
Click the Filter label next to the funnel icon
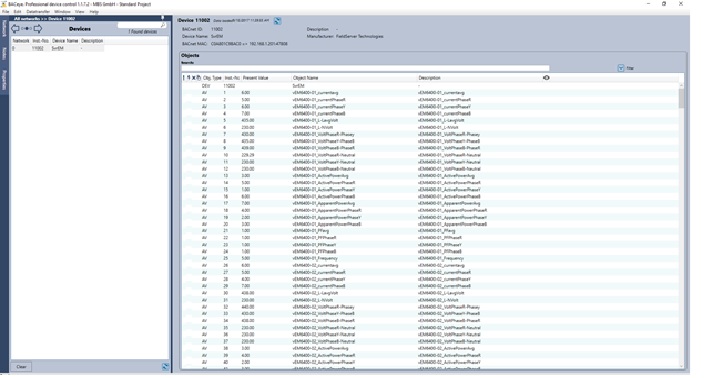[x=630, y=68]
